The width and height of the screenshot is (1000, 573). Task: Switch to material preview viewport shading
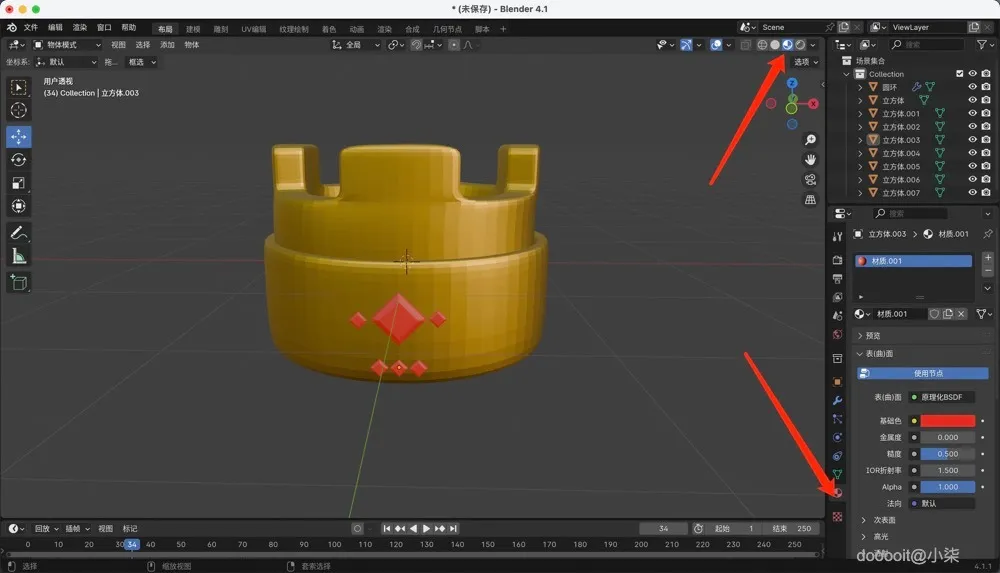click(788, 45)
